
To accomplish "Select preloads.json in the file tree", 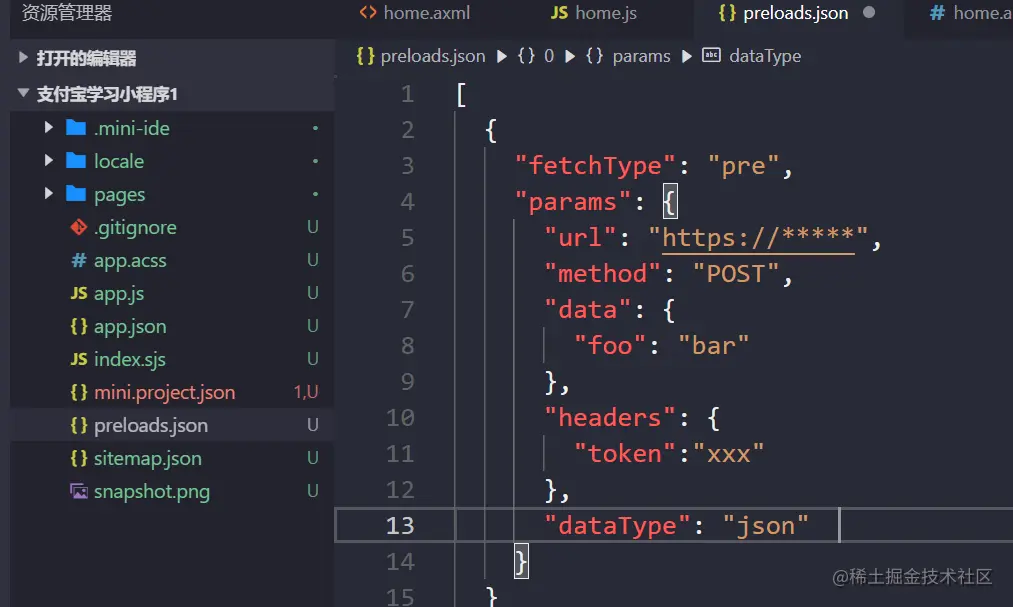I will 151,425.
